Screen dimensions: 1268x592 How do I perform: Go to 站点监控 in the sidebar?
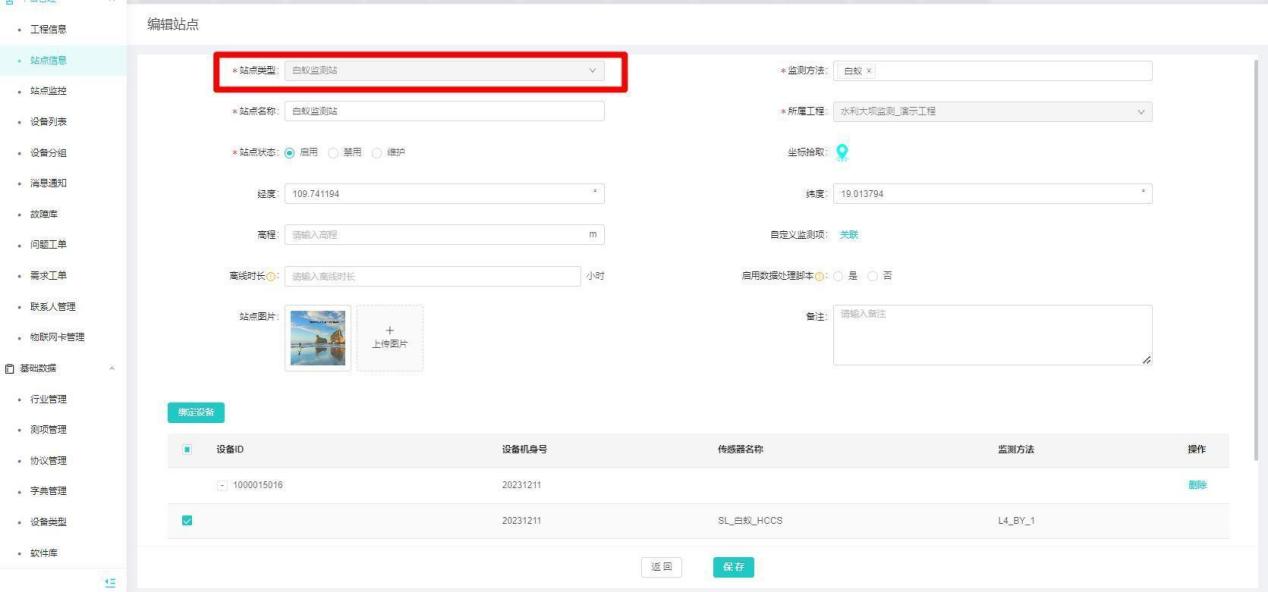(x=50, y=91)
